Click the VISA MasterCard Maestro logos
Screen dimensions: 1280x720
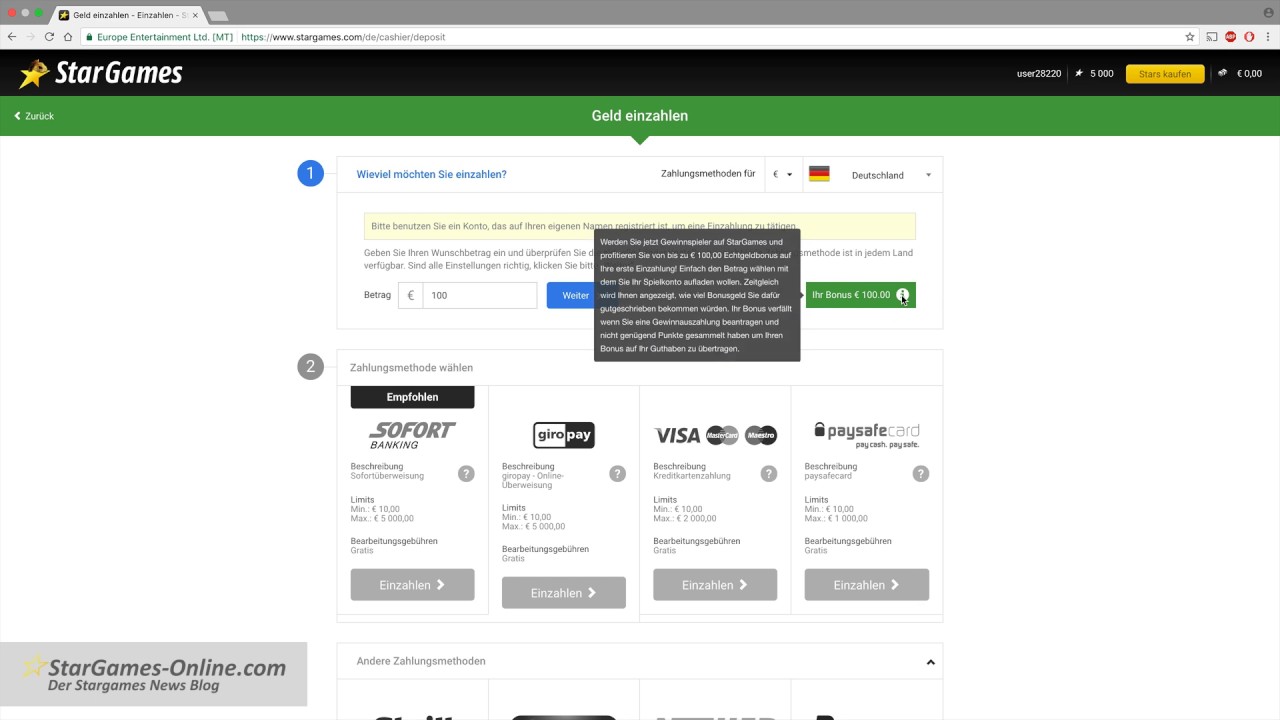tap(715, 435)
